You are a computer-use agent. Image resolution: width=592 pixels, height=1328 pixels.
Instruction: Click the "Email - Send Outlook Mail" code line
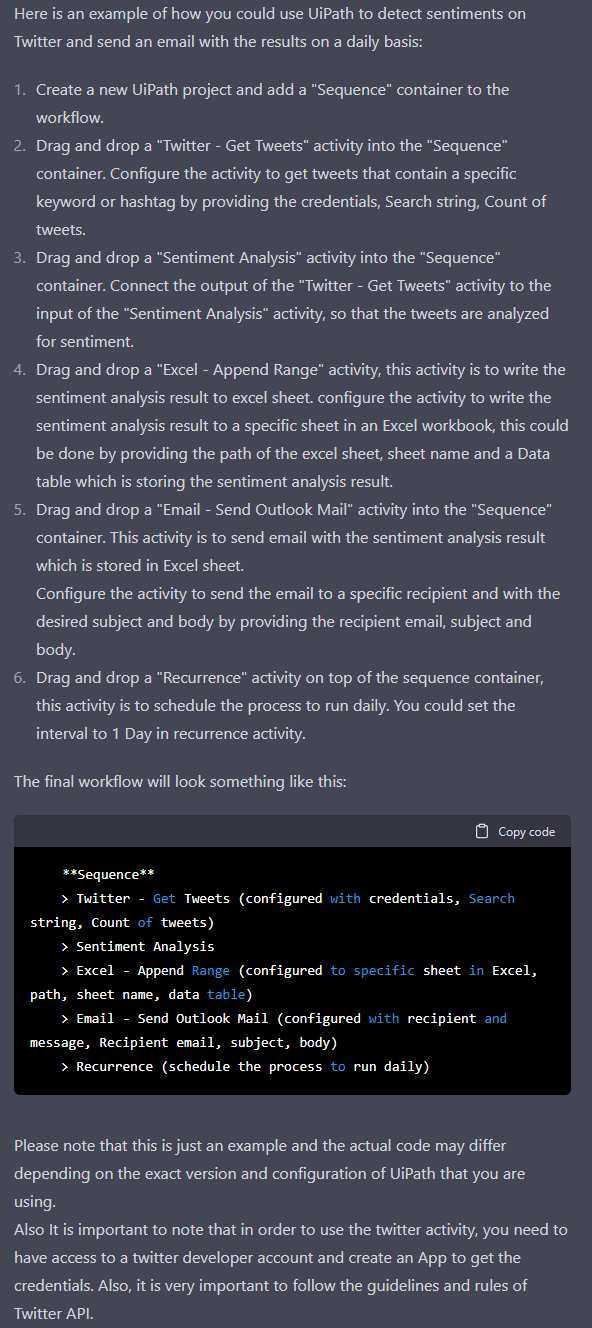[268, 1030]
